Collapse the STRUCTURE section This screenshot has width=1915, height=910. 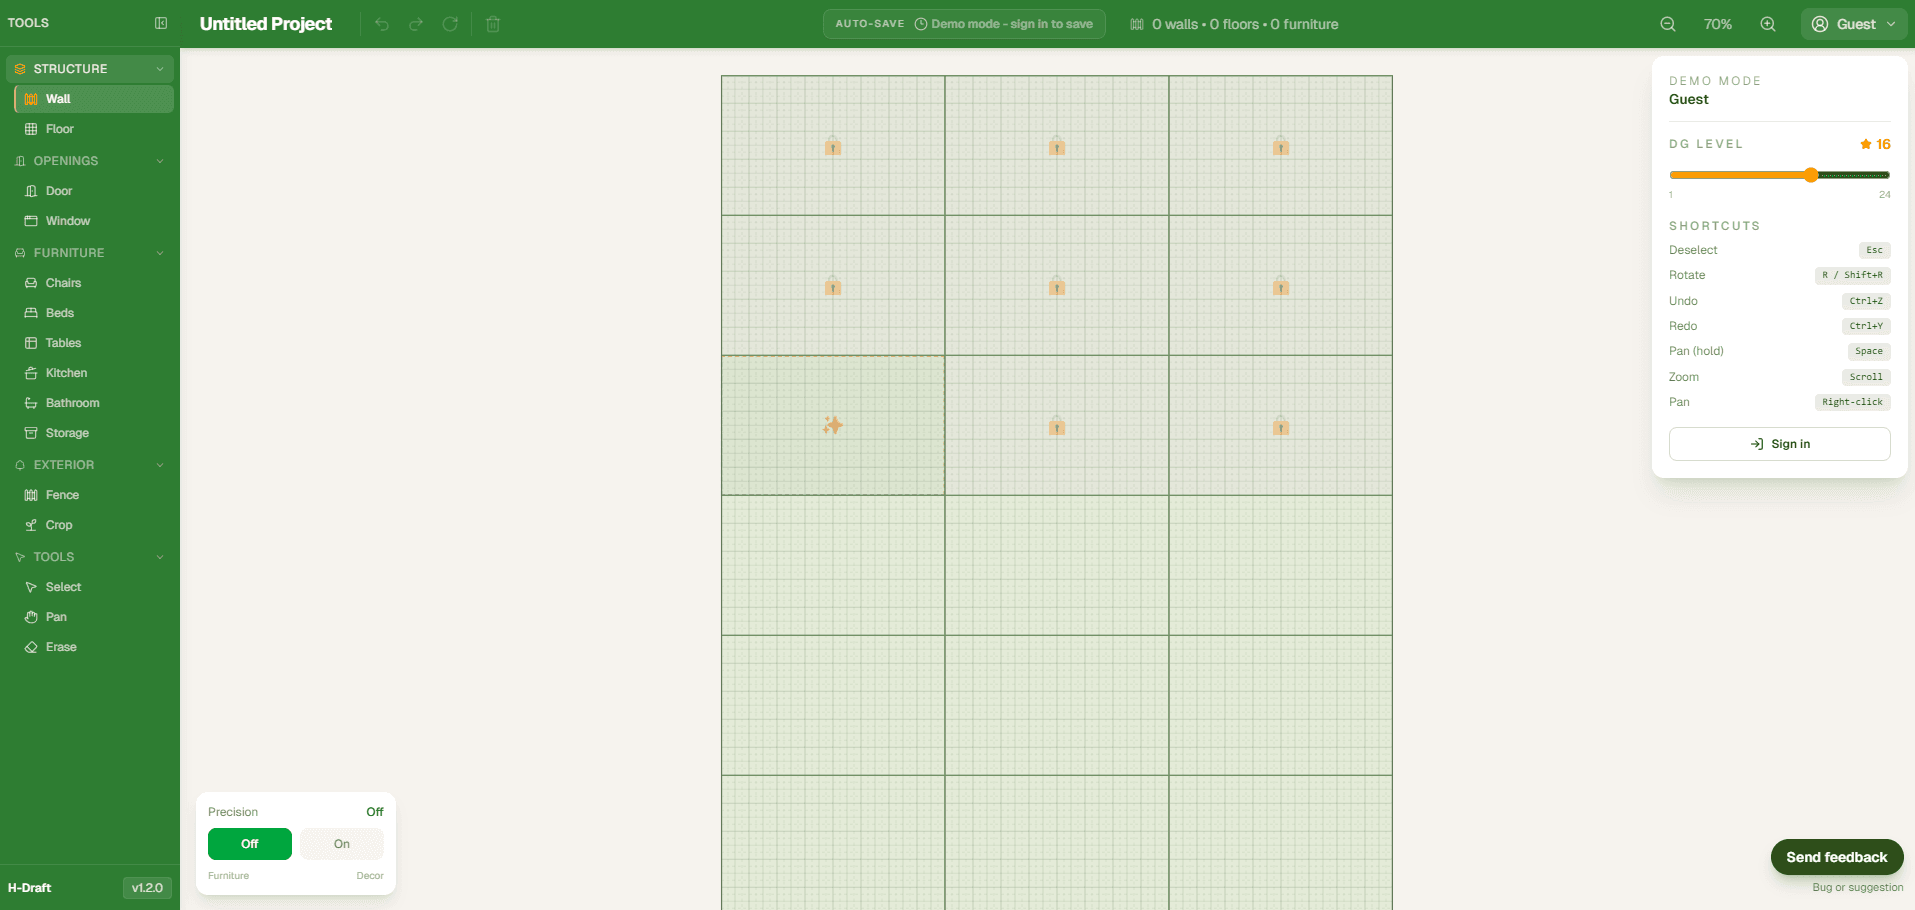[x=160, y=68]
